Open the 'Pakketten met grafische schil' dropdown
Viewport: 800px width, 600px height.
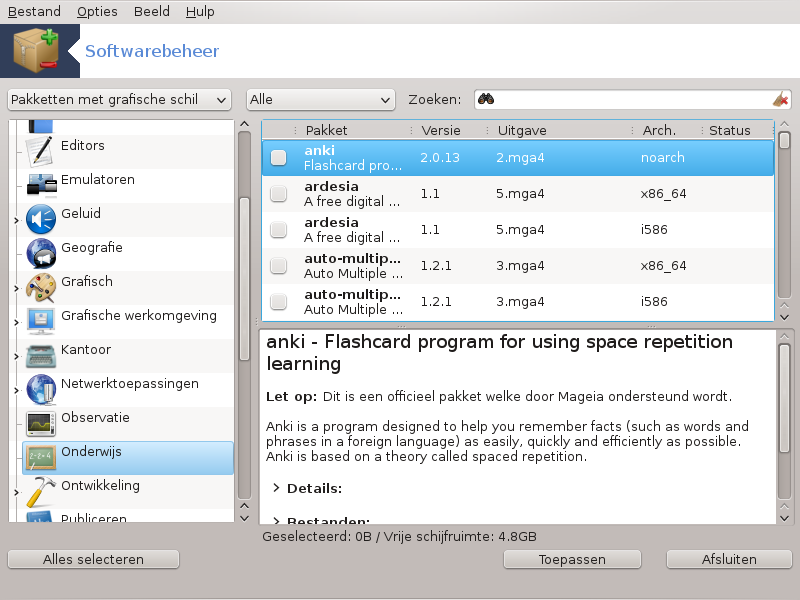[x=119, y=99]
